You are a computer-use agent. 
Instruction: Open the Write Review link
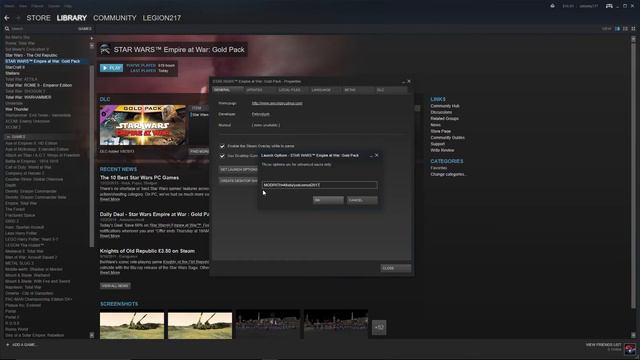(442, 150)
